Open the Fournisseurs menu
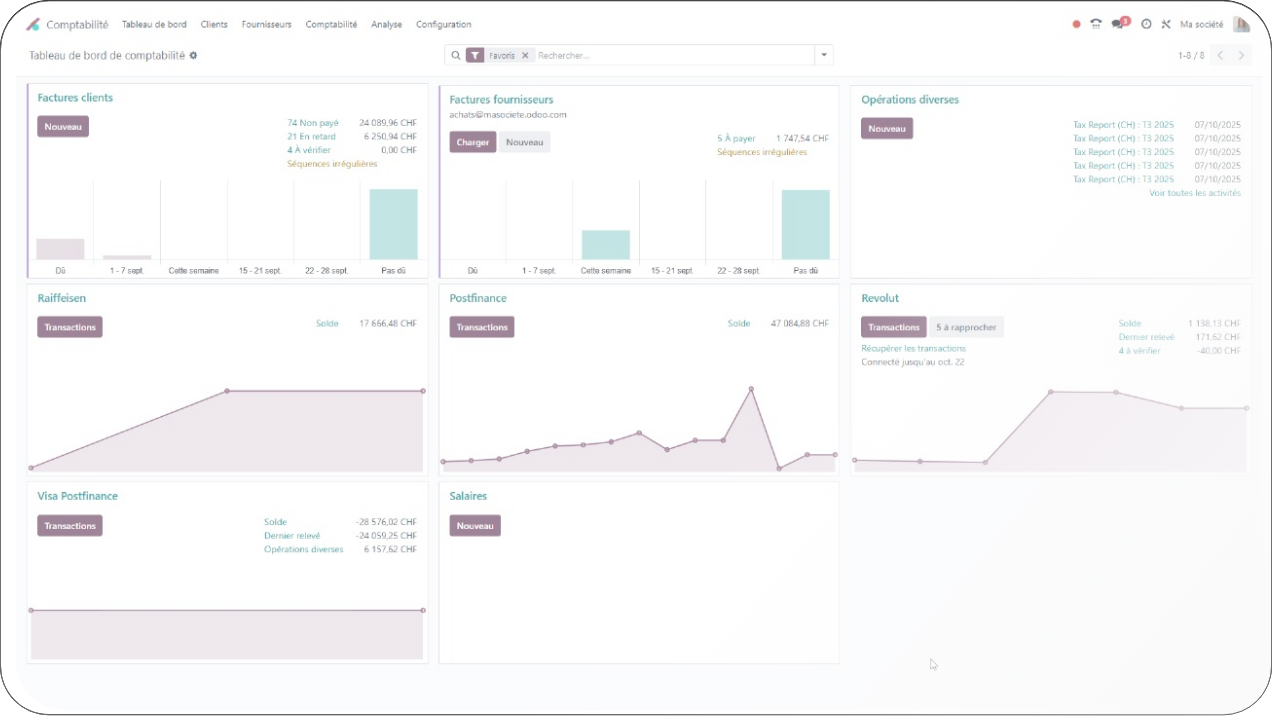Viewport: 1272px width, 716px height. [267, 24]
